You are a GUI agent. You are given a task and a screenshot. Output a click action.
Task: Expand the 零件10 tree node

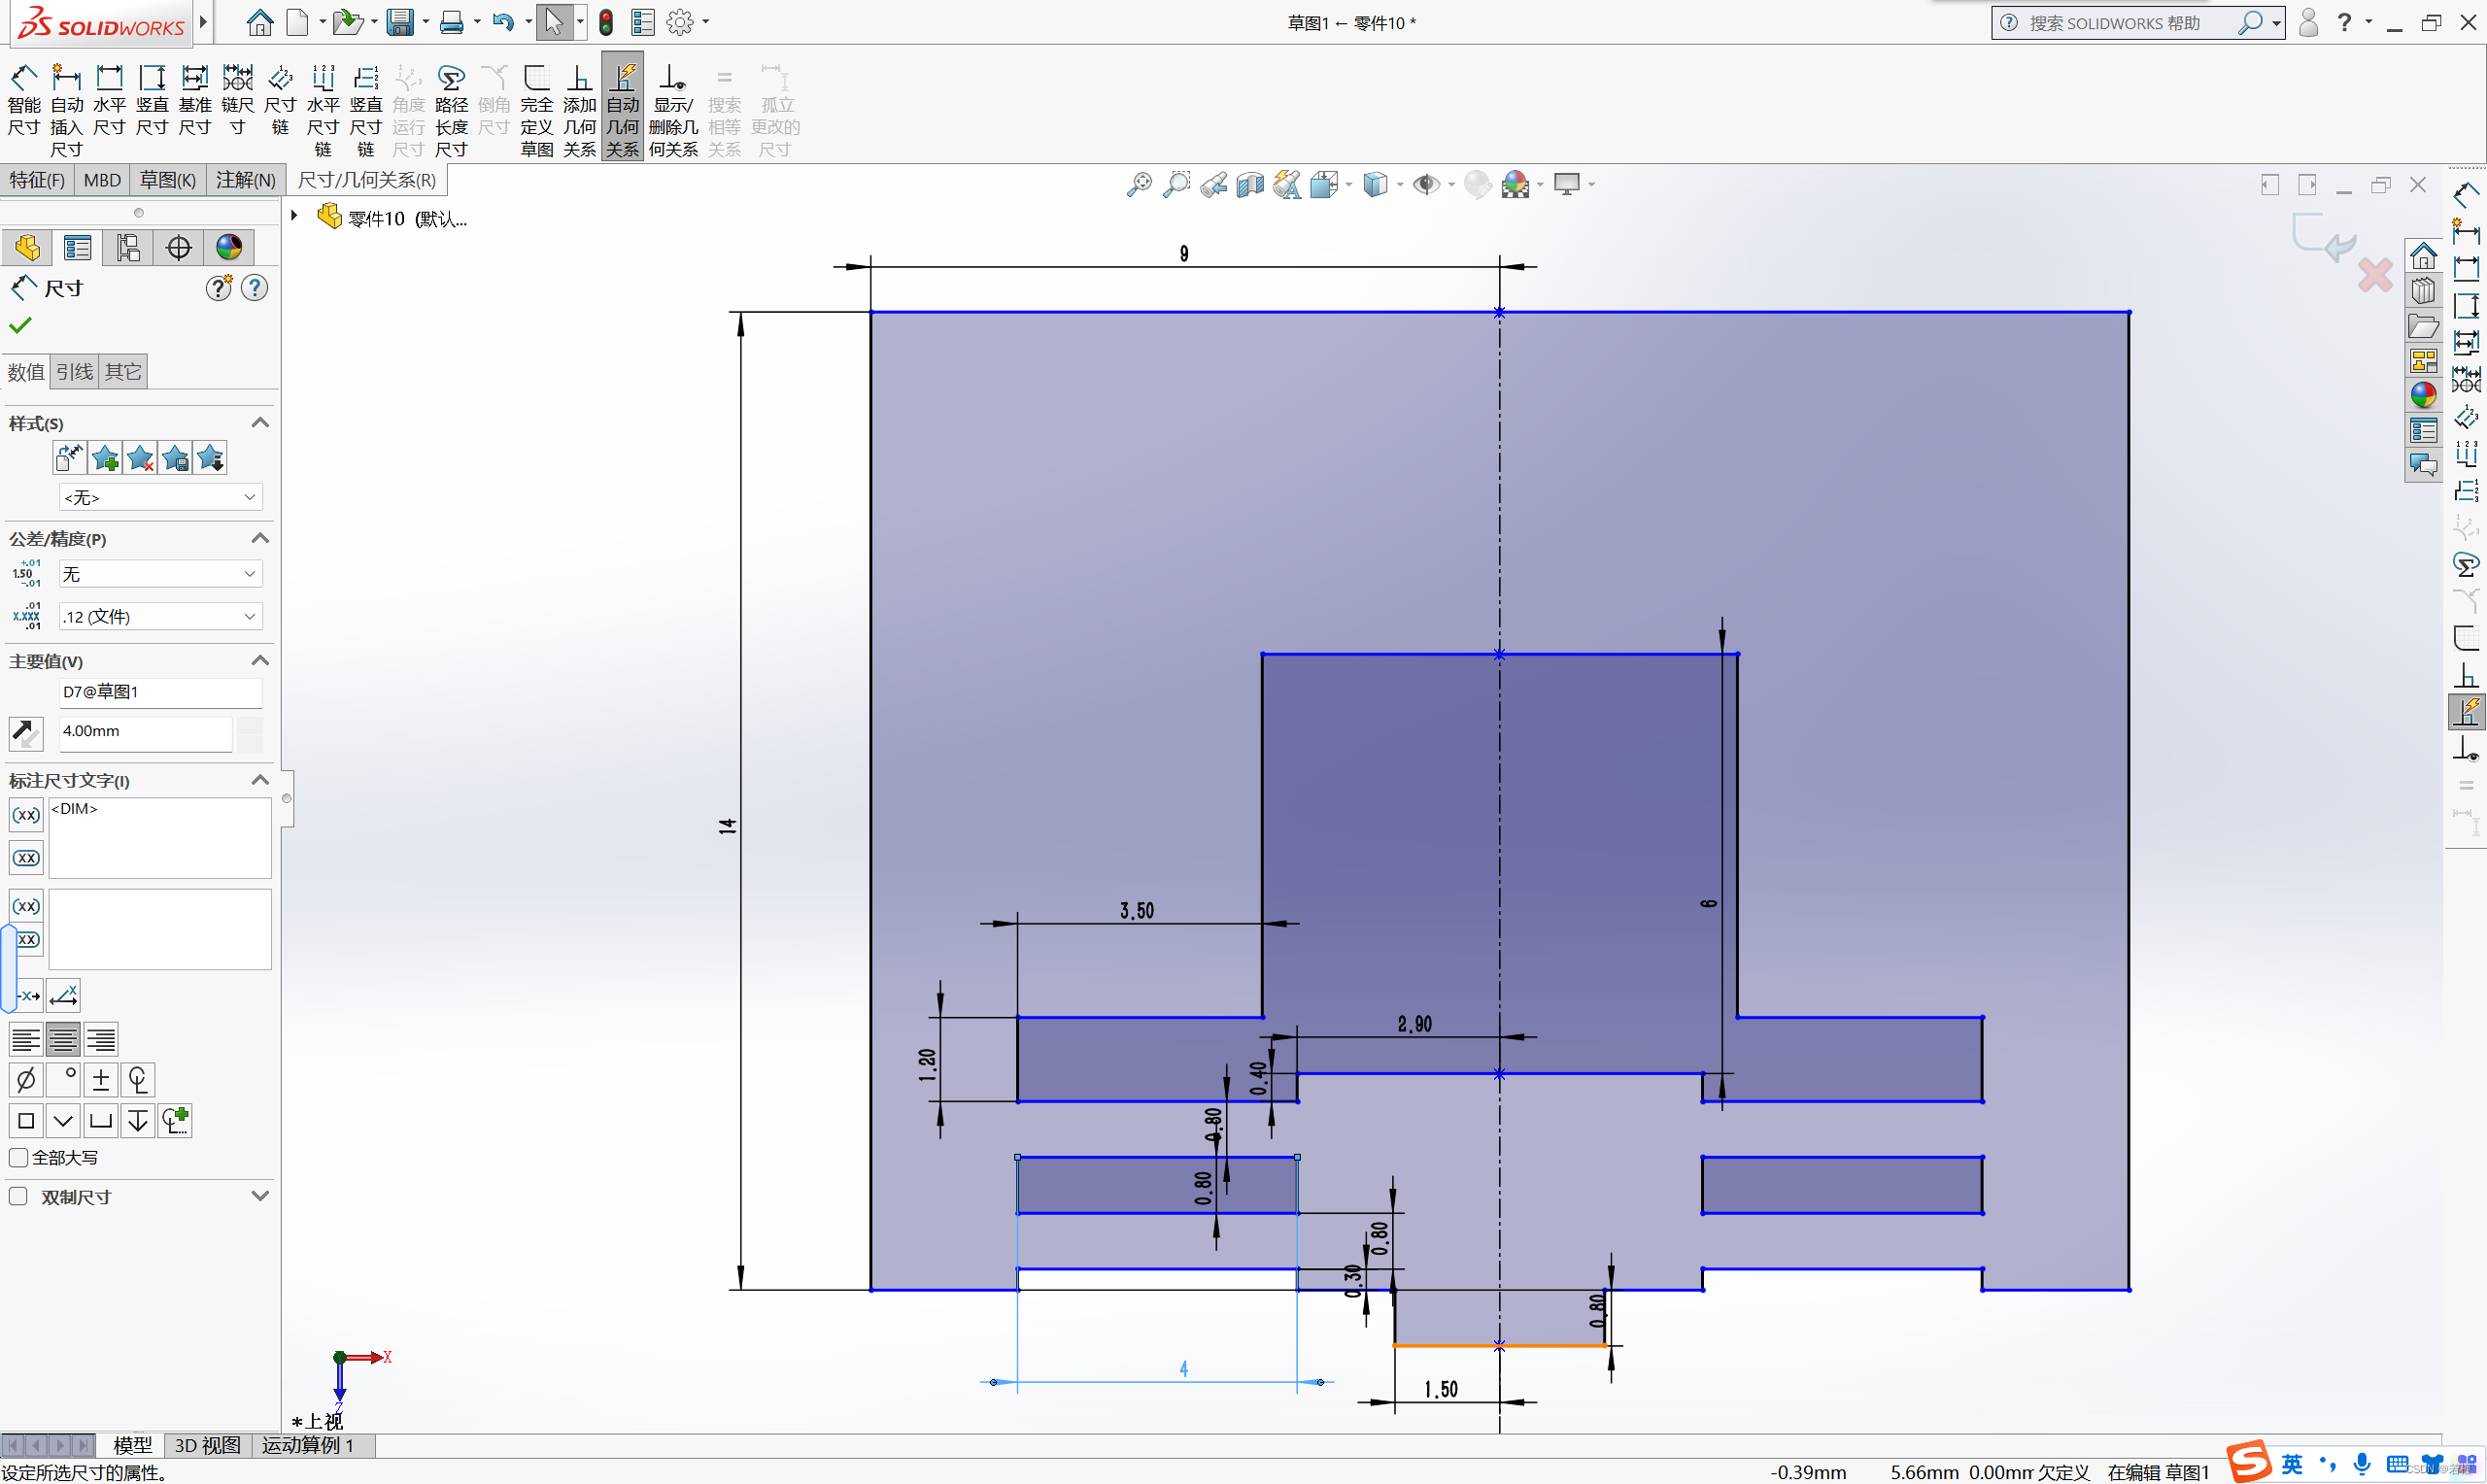[294, 216]
